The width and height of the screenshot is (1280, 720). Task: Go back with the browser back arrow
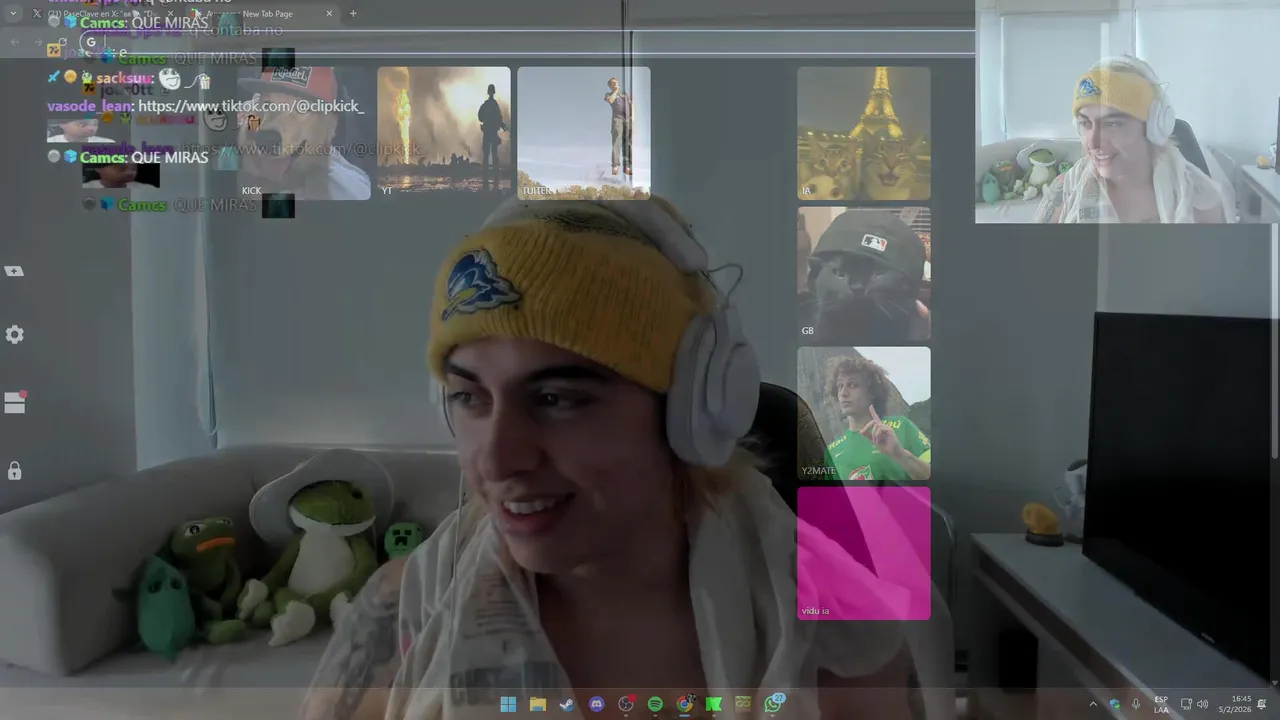(14, 42)
